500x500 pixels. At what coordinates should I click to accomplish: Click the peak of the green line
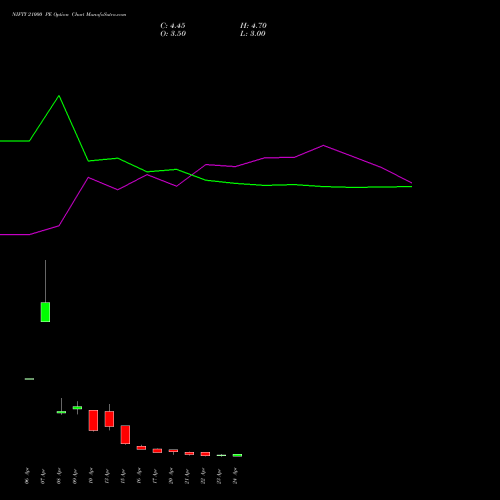59,96
